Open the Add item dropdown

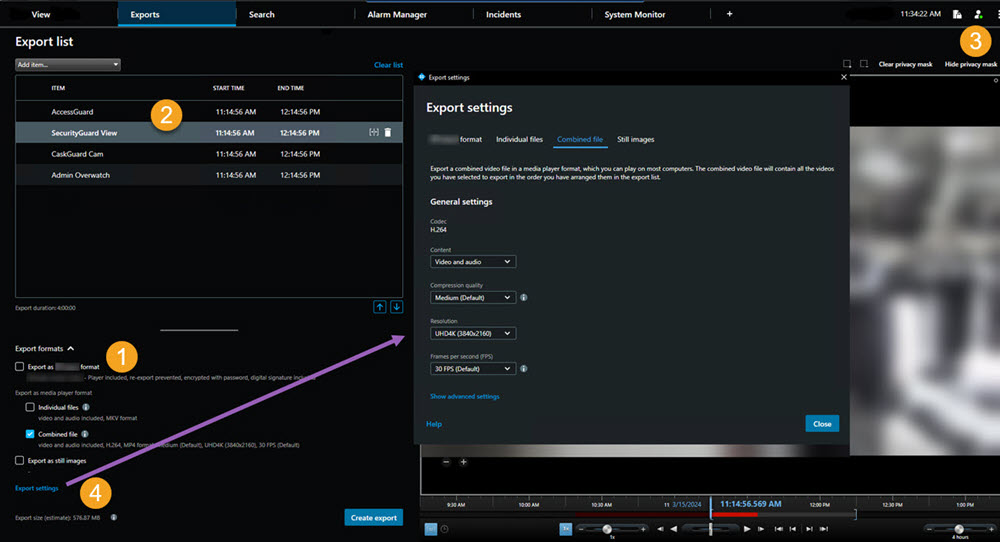pyautogui.click(x=68, y=65)
